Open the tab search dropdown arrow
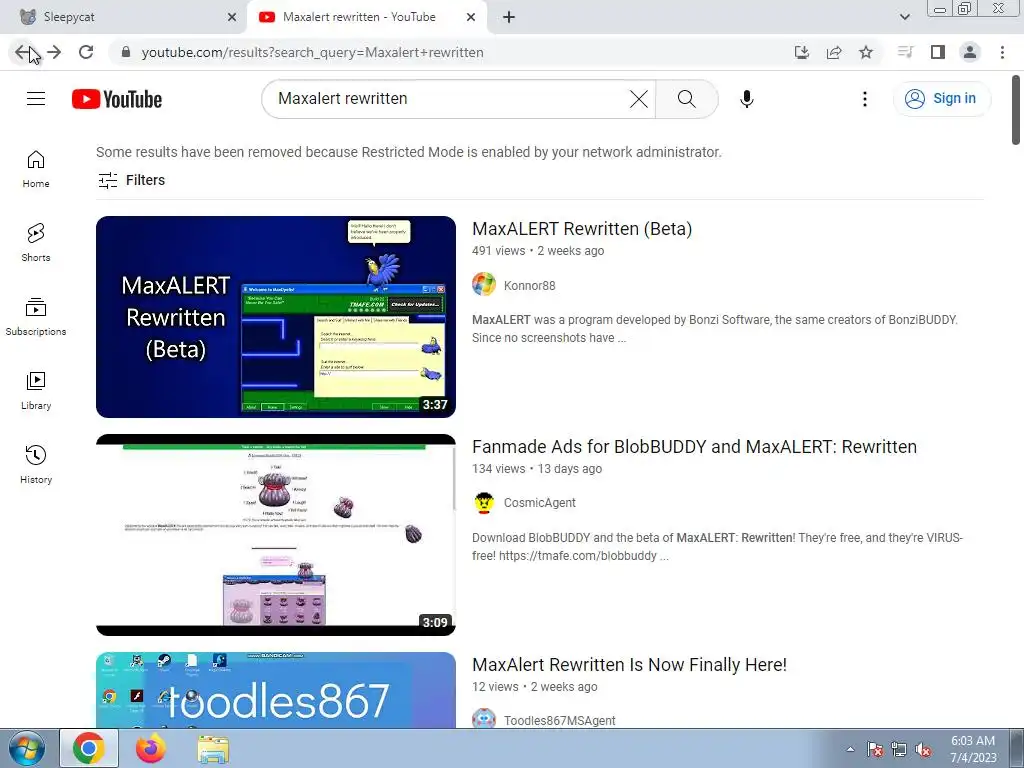The width and height of the screenshot is (1024, 768). click(x=904, y=17)
